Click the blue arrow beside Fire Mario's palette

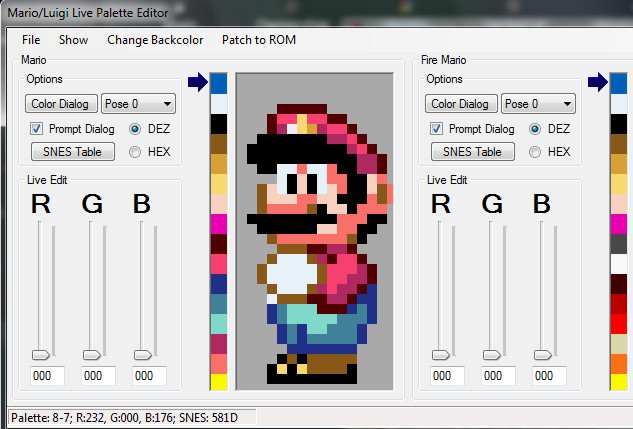pyautogui.click(x=597, y=83)
